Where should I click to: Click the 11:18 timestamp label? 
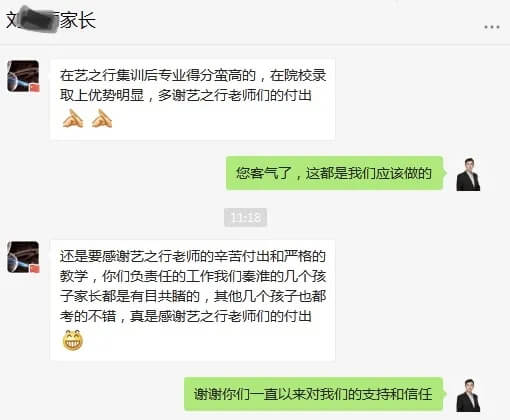[x=245, y=218]
